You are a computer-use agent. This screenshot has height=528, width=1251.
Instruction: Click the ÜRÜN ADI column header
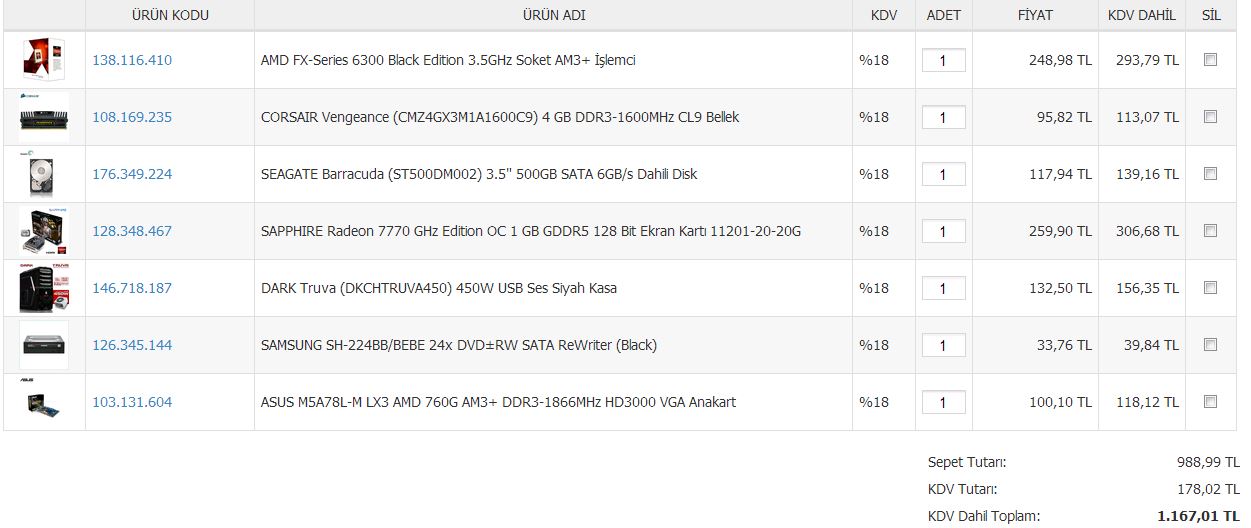coord(554,15)
